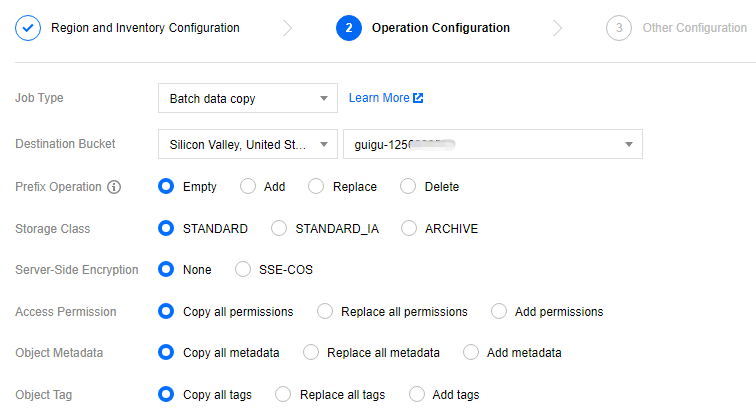The image size is (756, 418).
Task: Open the Learn More link
Action: (x=379, y=98)
